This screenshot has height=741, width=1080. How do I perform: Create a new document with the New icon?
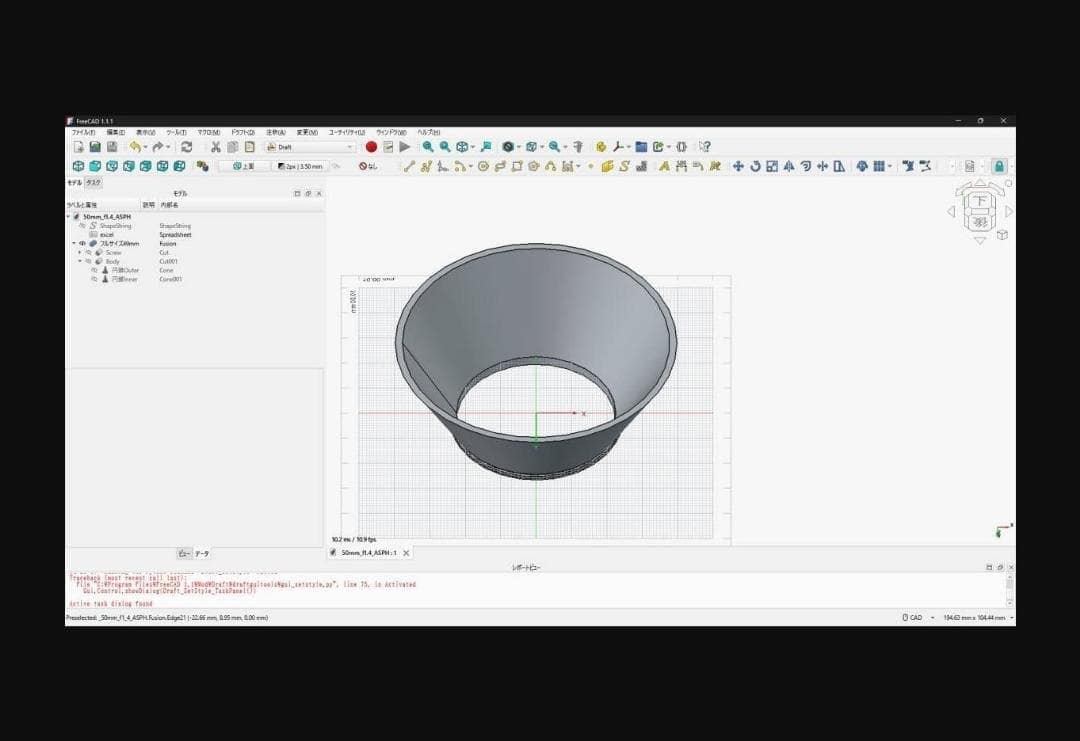(x=79, y=147)
